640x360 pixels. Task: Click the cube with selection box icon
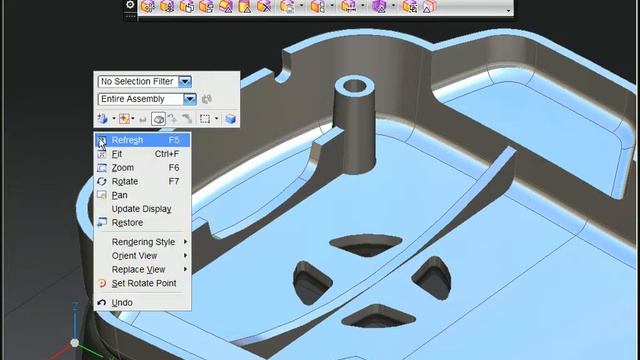coord(410,6)
